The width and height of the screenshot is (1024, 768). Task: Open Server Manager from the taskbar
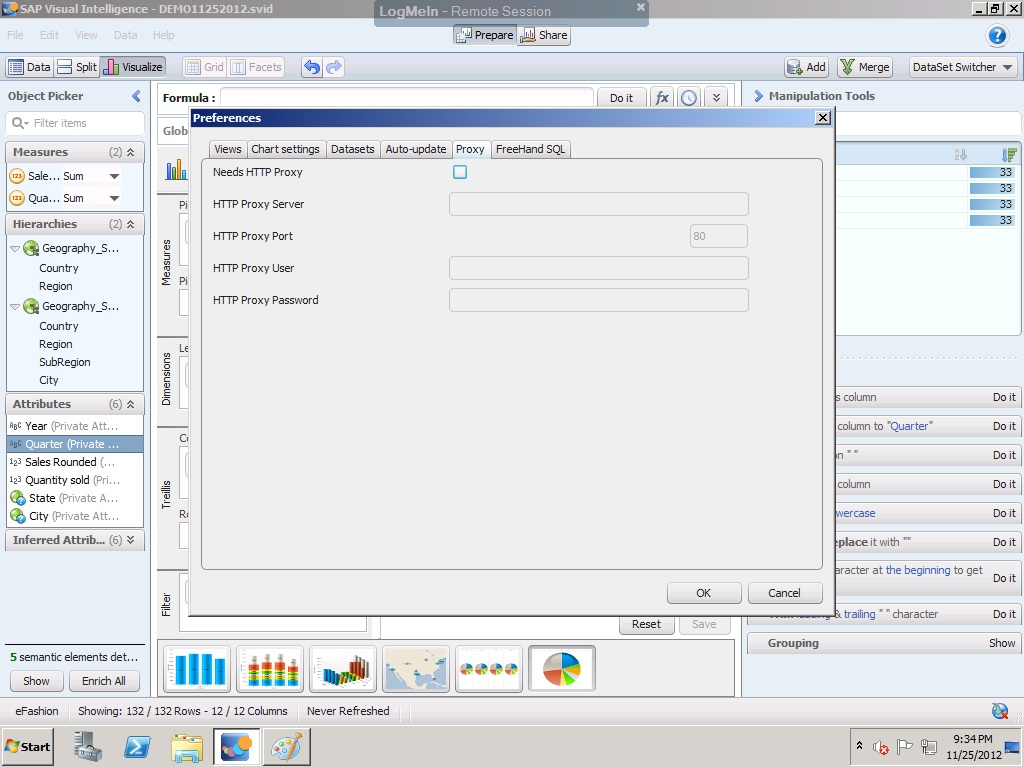pyautogui.click(x=88, y=746)
